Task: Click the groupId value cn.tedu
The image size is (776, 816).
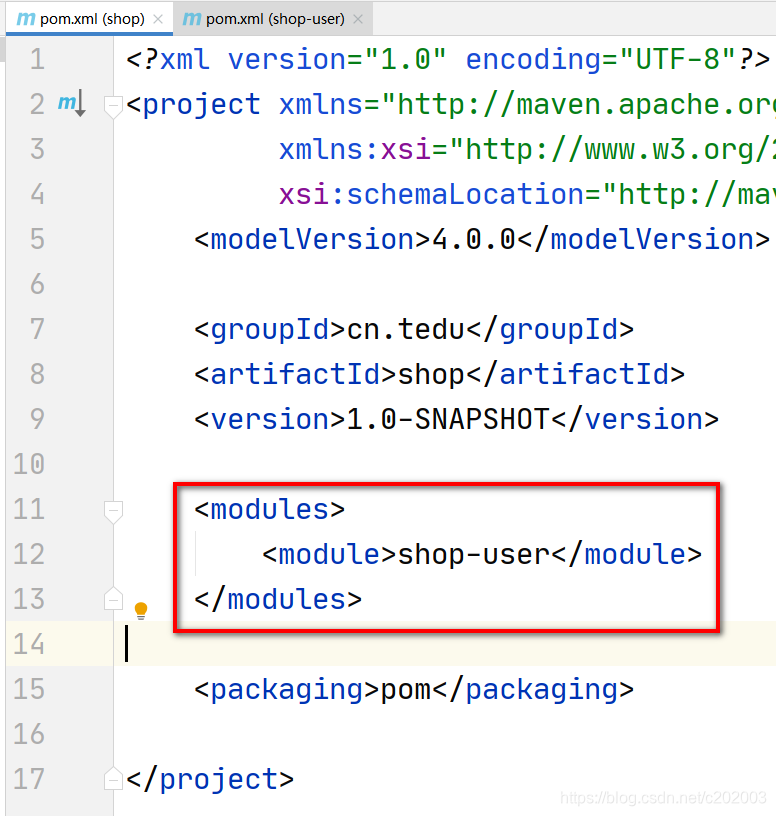Action: [405, 329]
